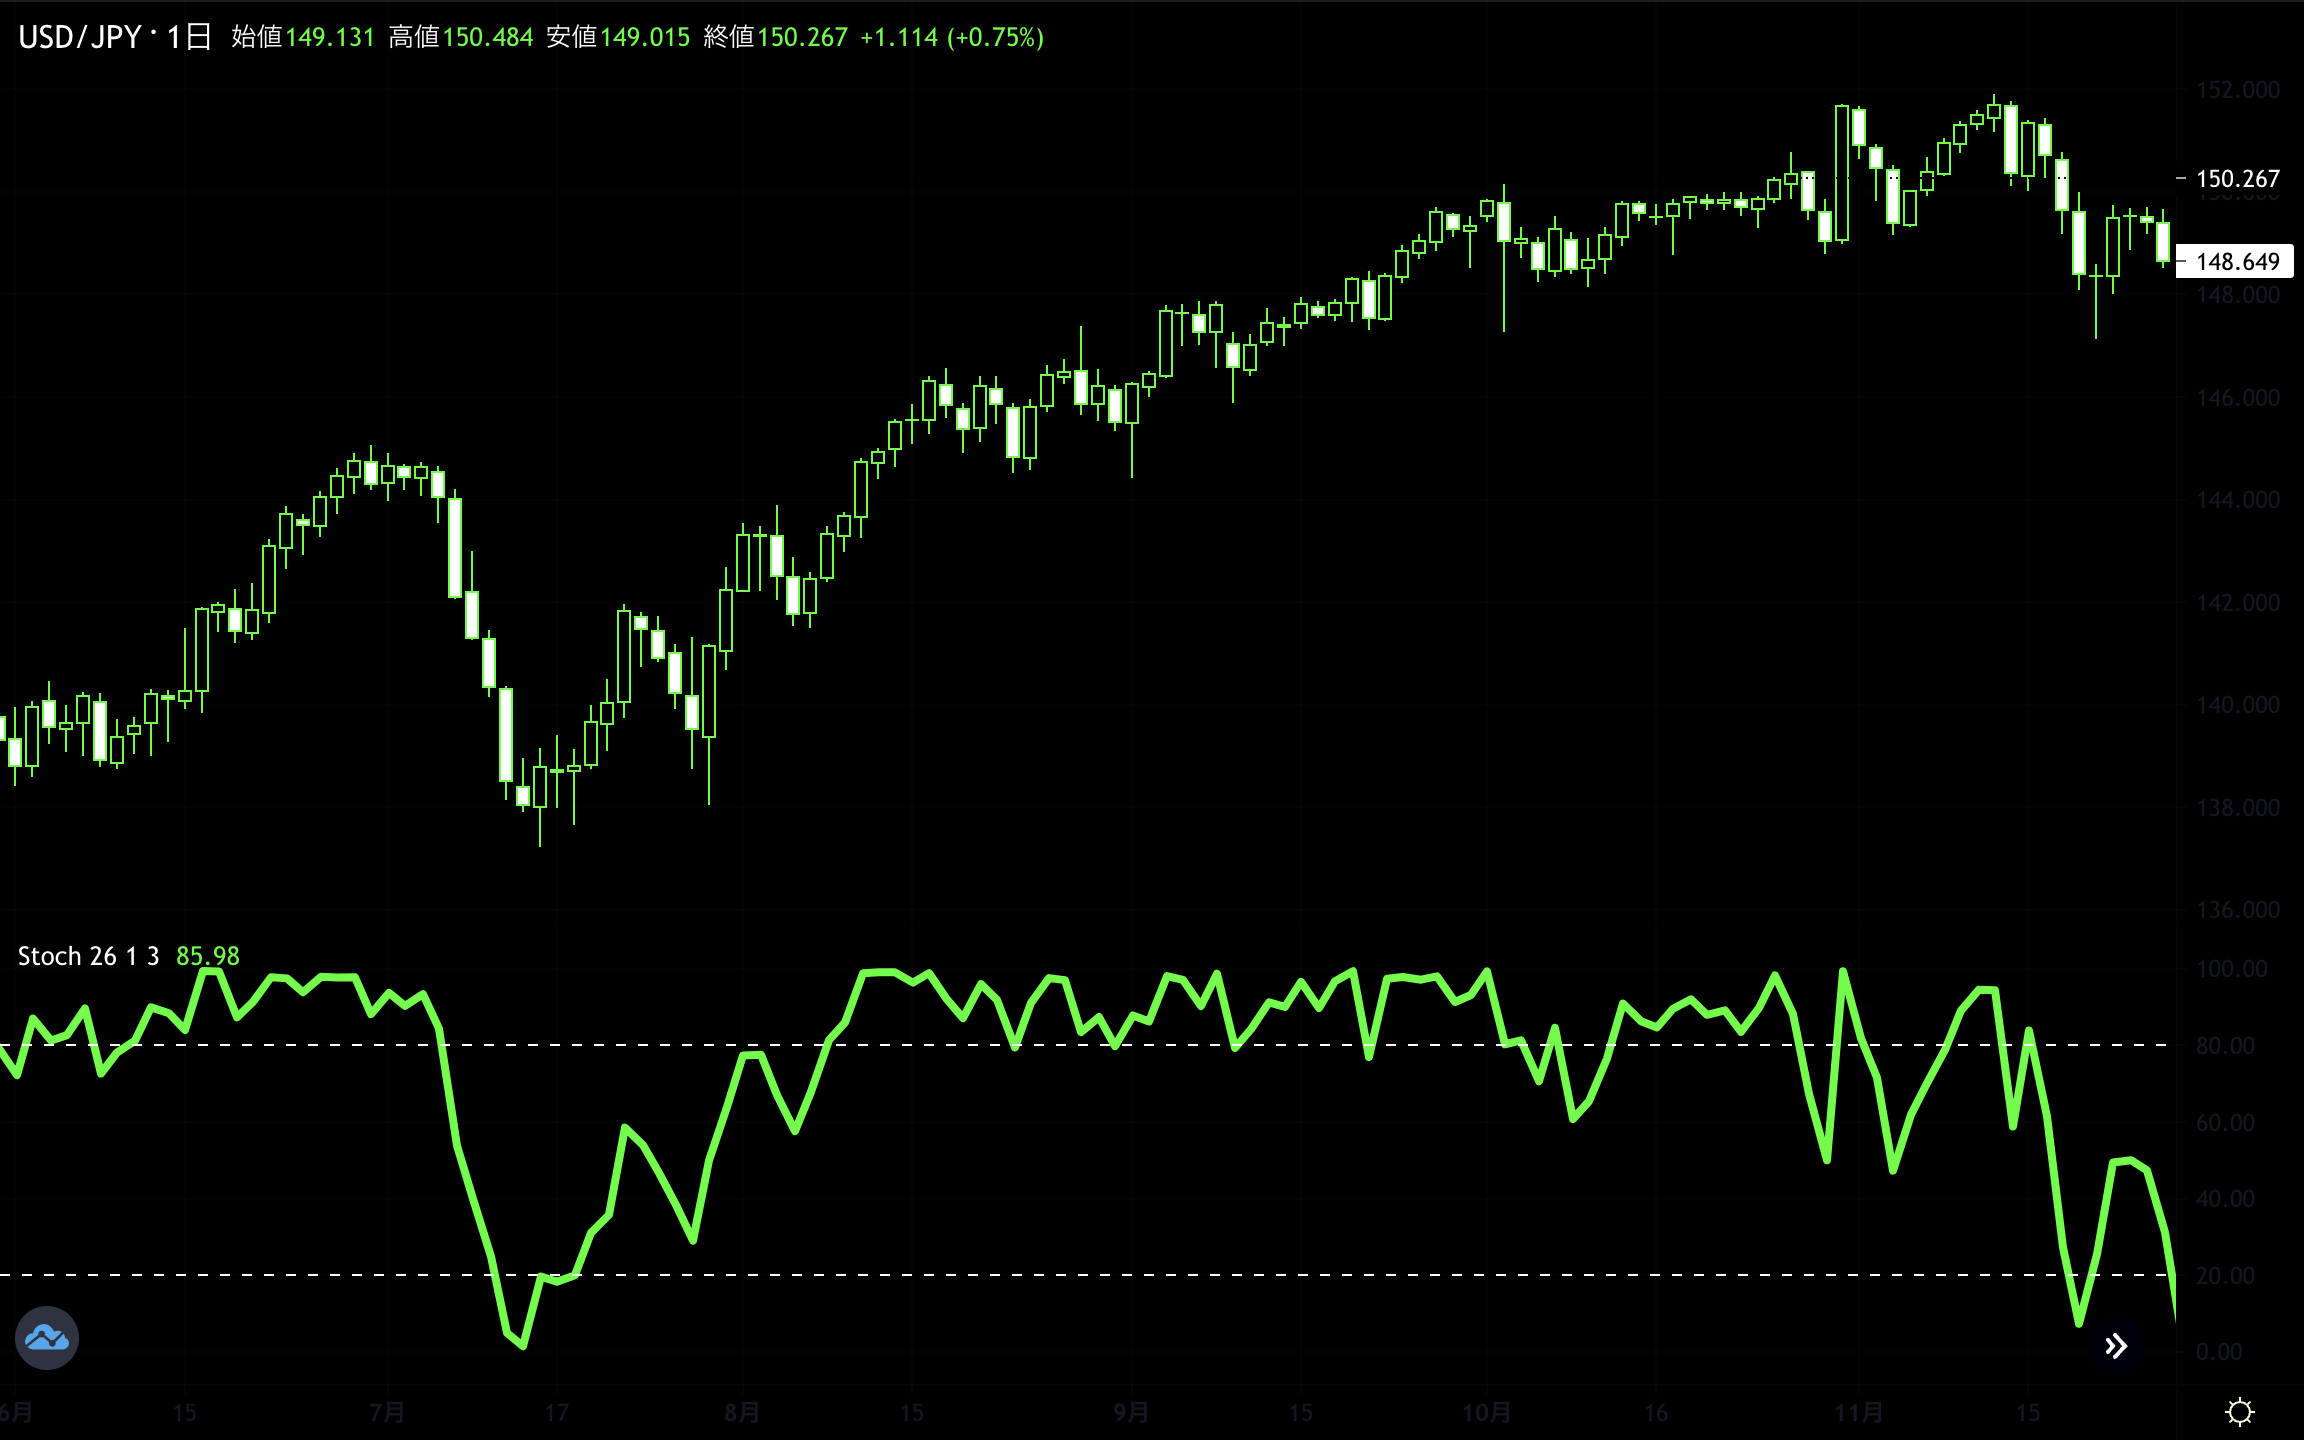Click the 高値 high value 150.484
Screen dimensions: 2304x1440
point(488,37)
